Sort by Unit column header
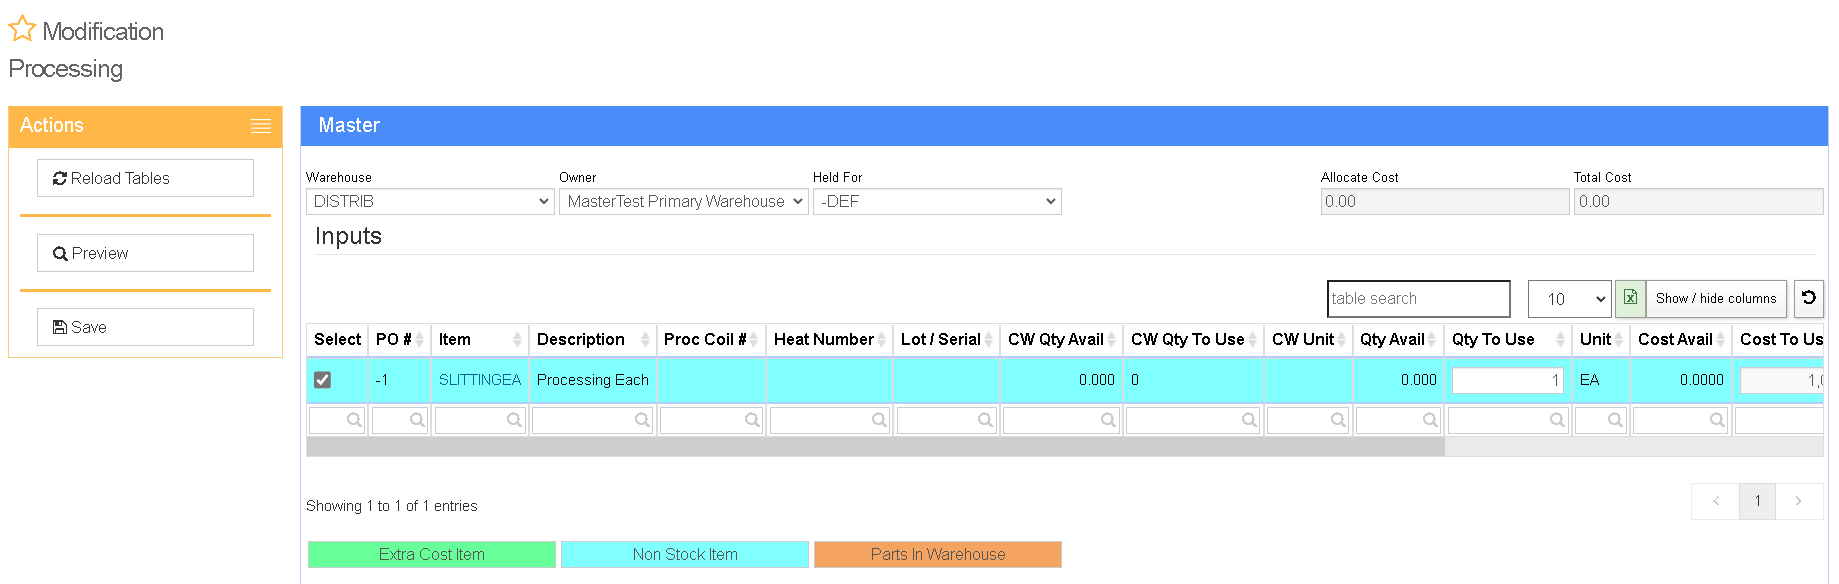The width and height of the screenshot is (1839, 584). pos(1601,339)
